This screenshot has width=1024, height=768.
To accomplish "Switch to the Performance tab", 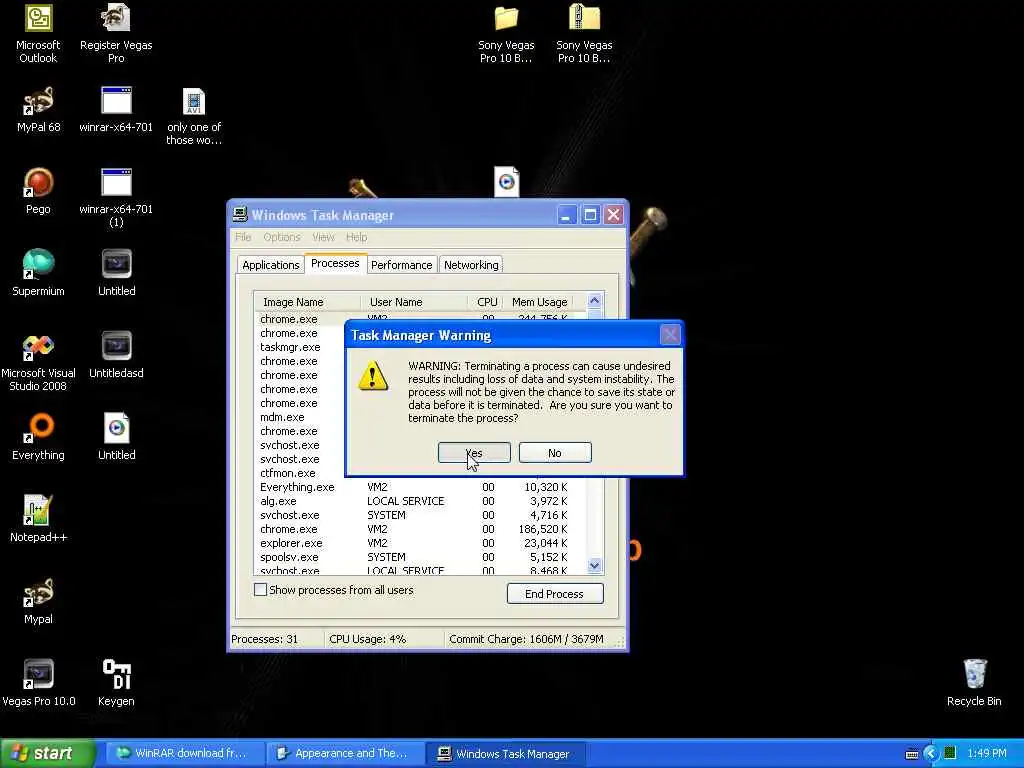I will click(x=402, y=264).
